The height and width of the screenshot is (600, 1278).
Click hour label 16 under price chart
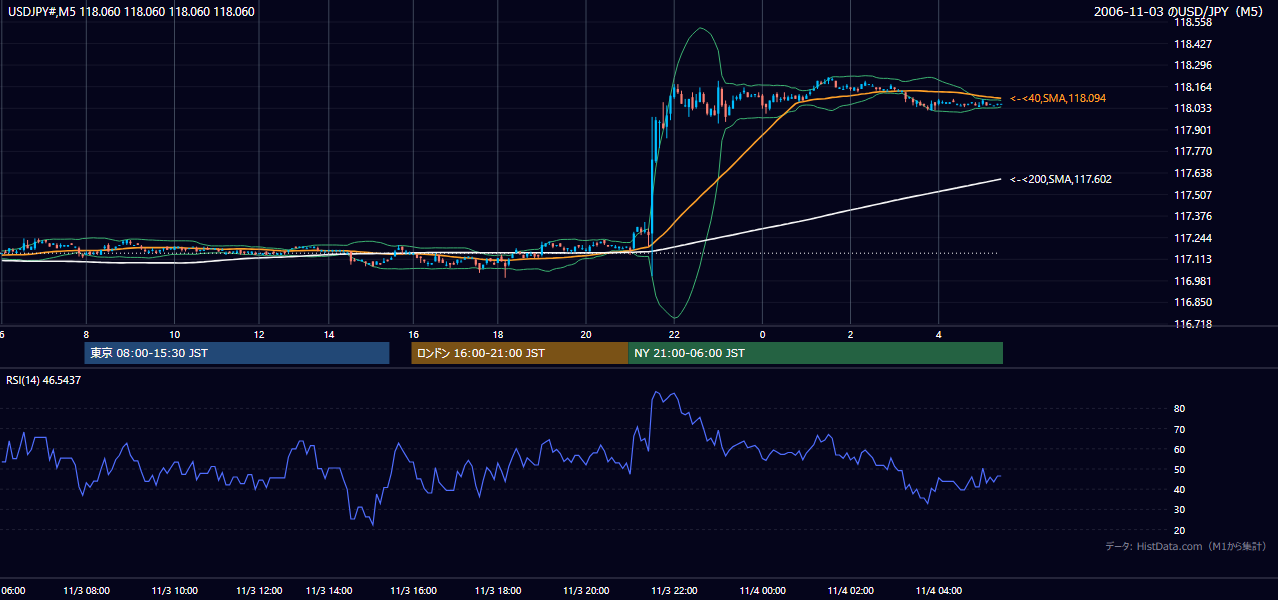tap(414, 334)
